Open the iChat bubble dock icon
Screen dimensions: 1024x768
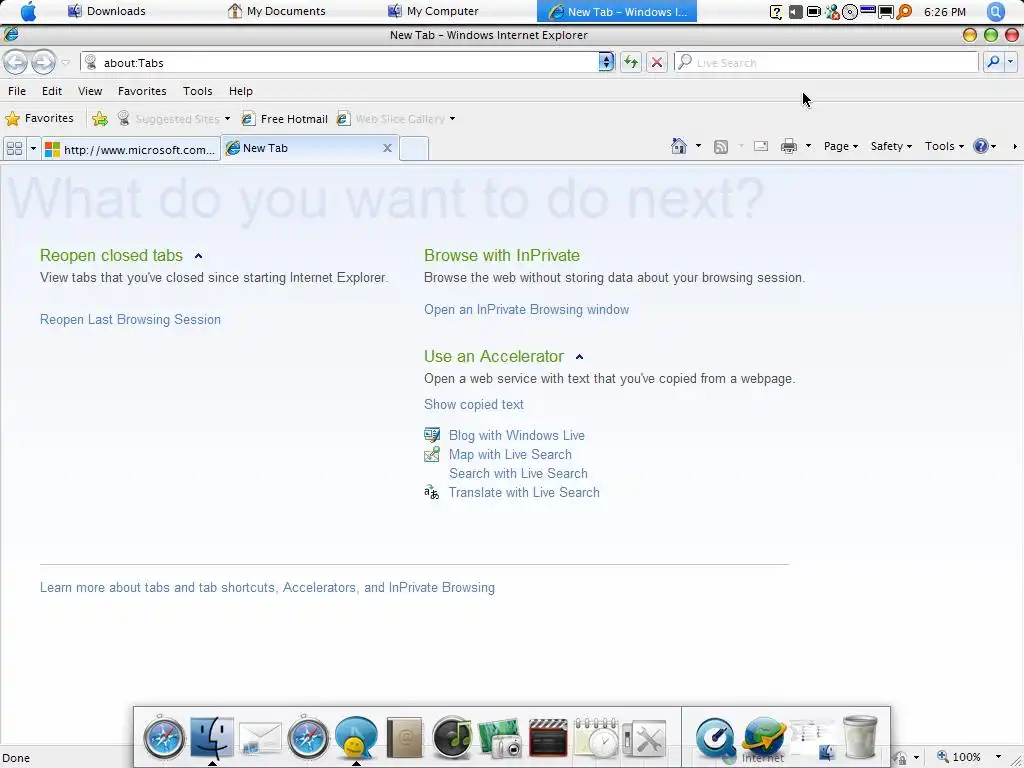pyautogui.click(x=357, y=738)
